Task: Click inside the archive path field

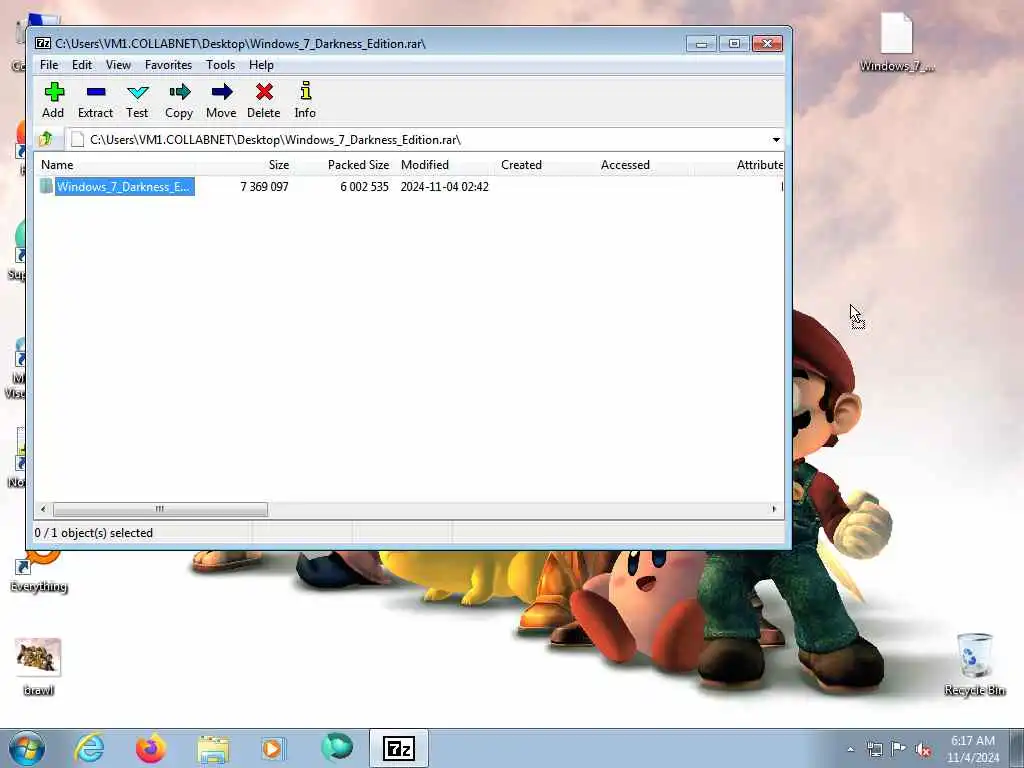Action: point(418,140)
